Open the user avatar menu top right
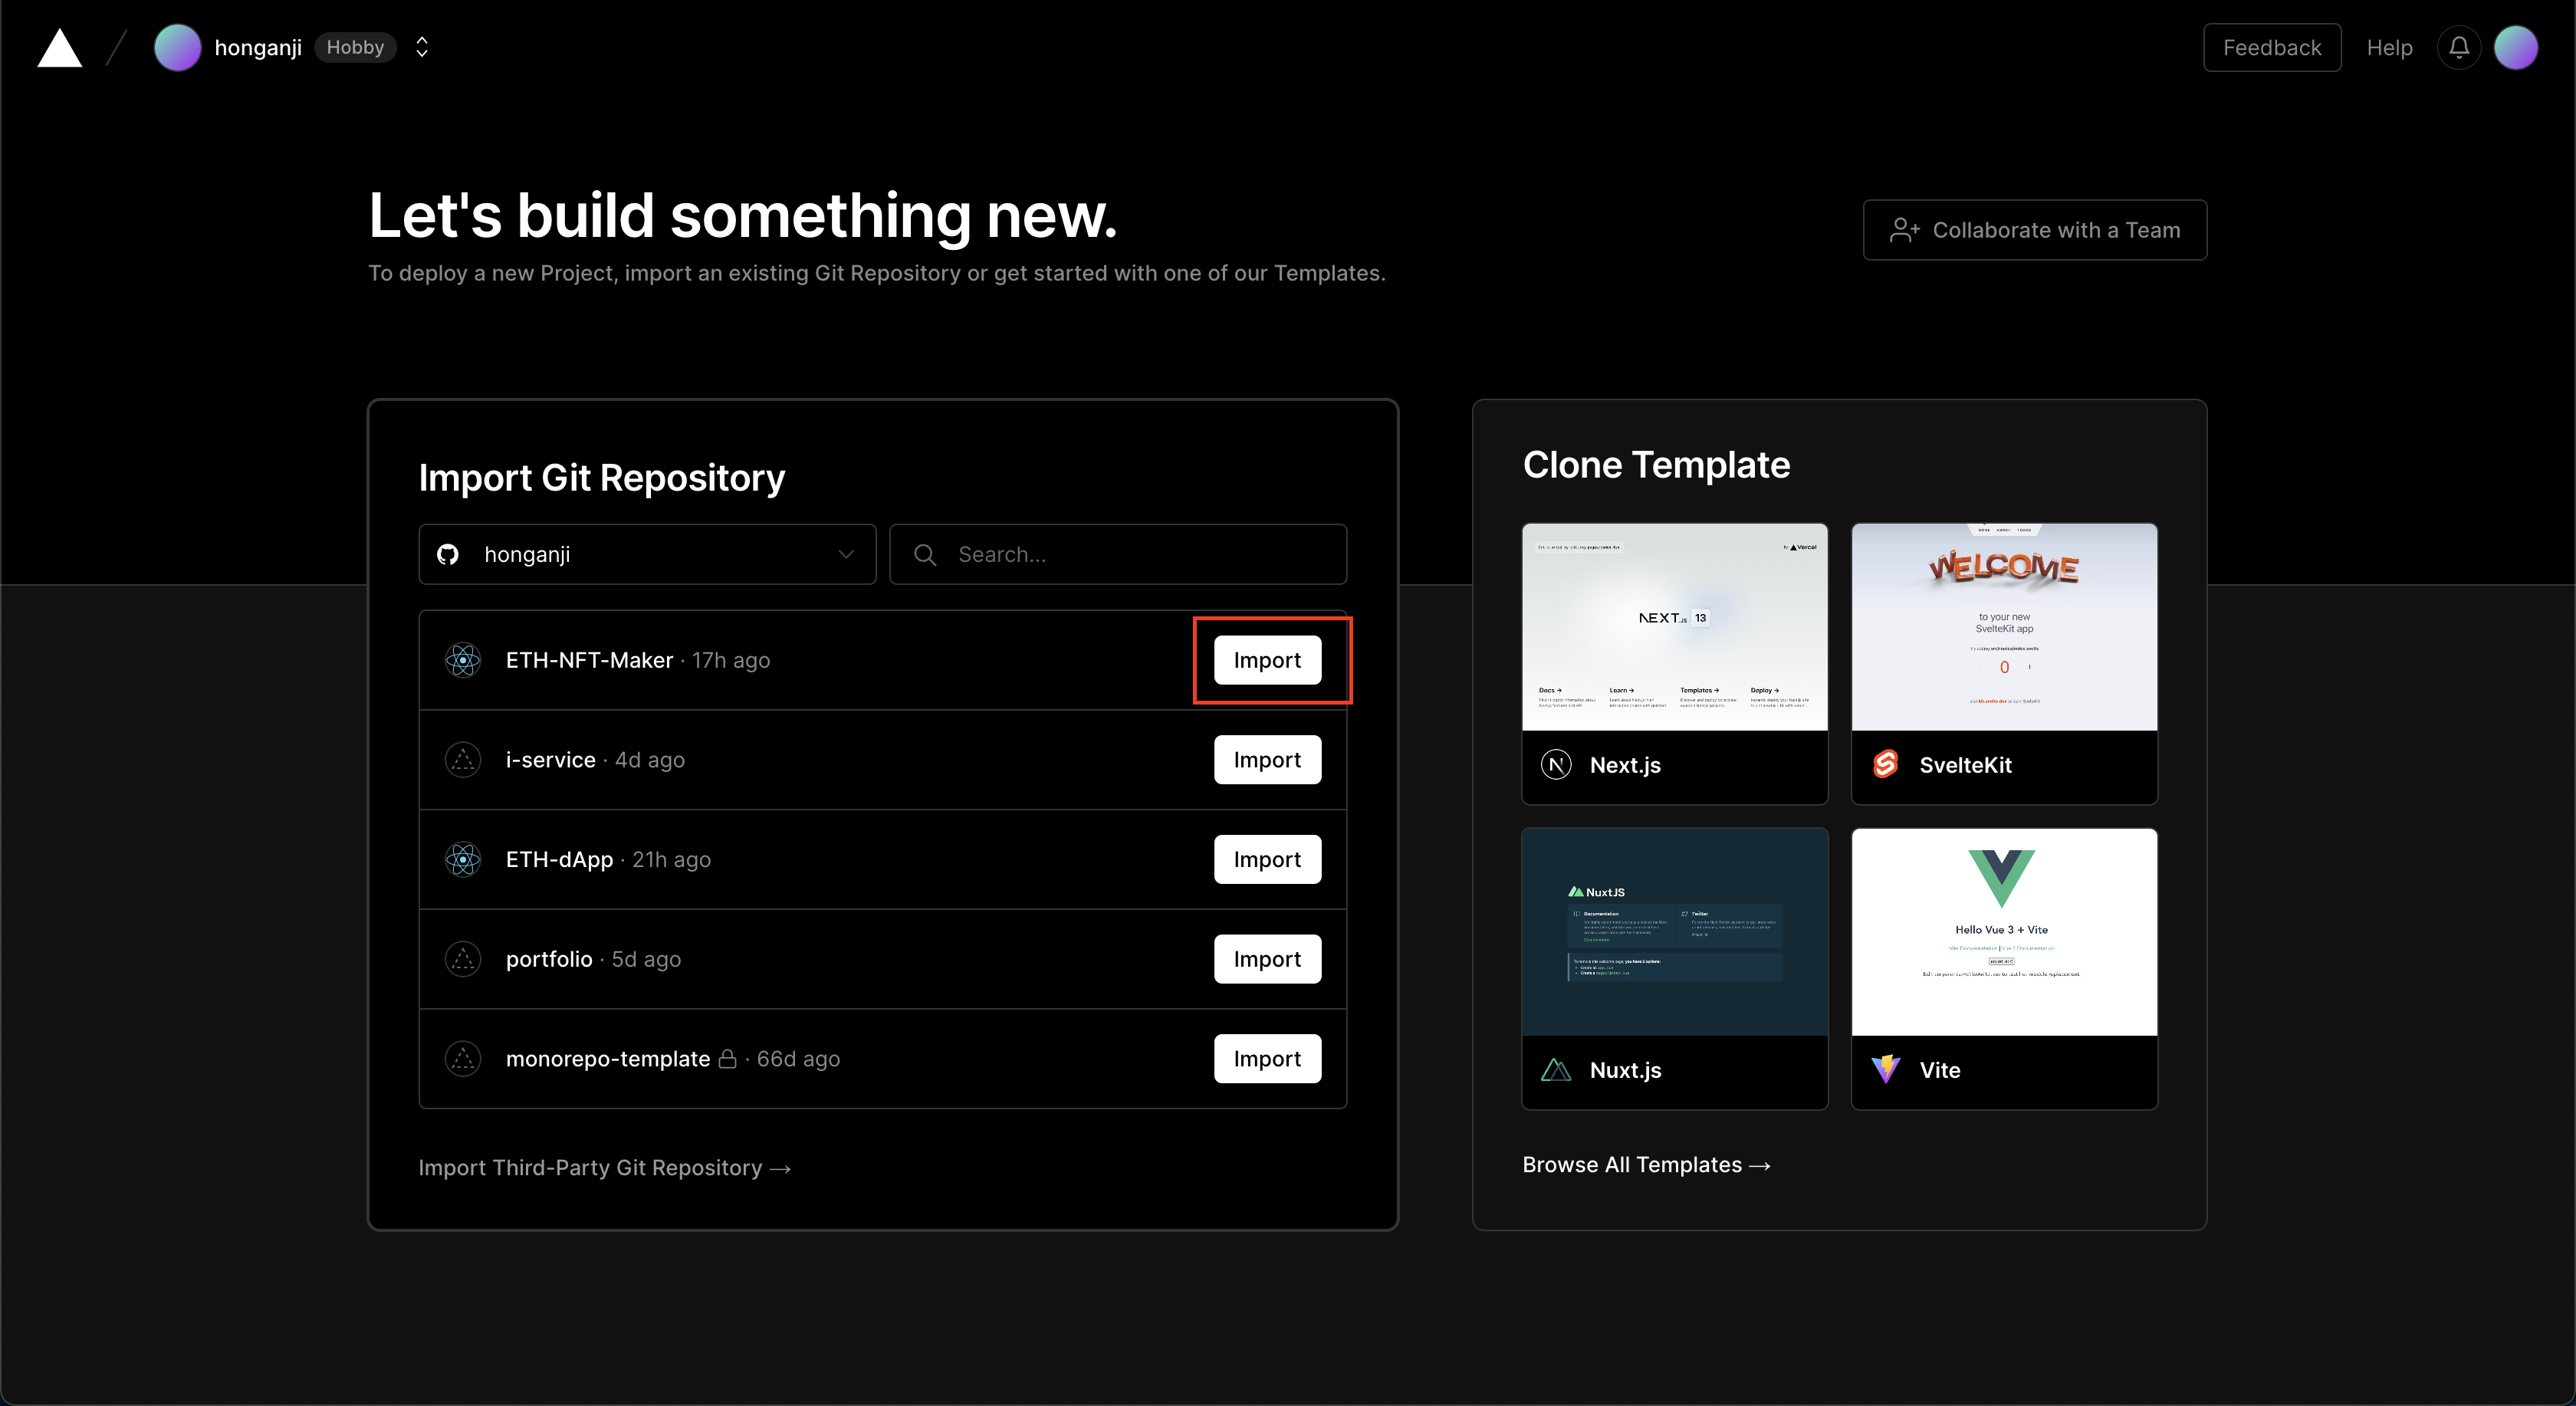This screenshot has width=2576, height=1406. coord(2516,47)
